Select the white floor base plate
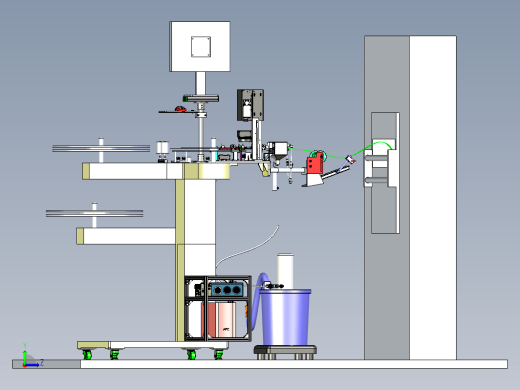This screenshot has width=520, height=390. pyautogui.click(x=260, y=364)
